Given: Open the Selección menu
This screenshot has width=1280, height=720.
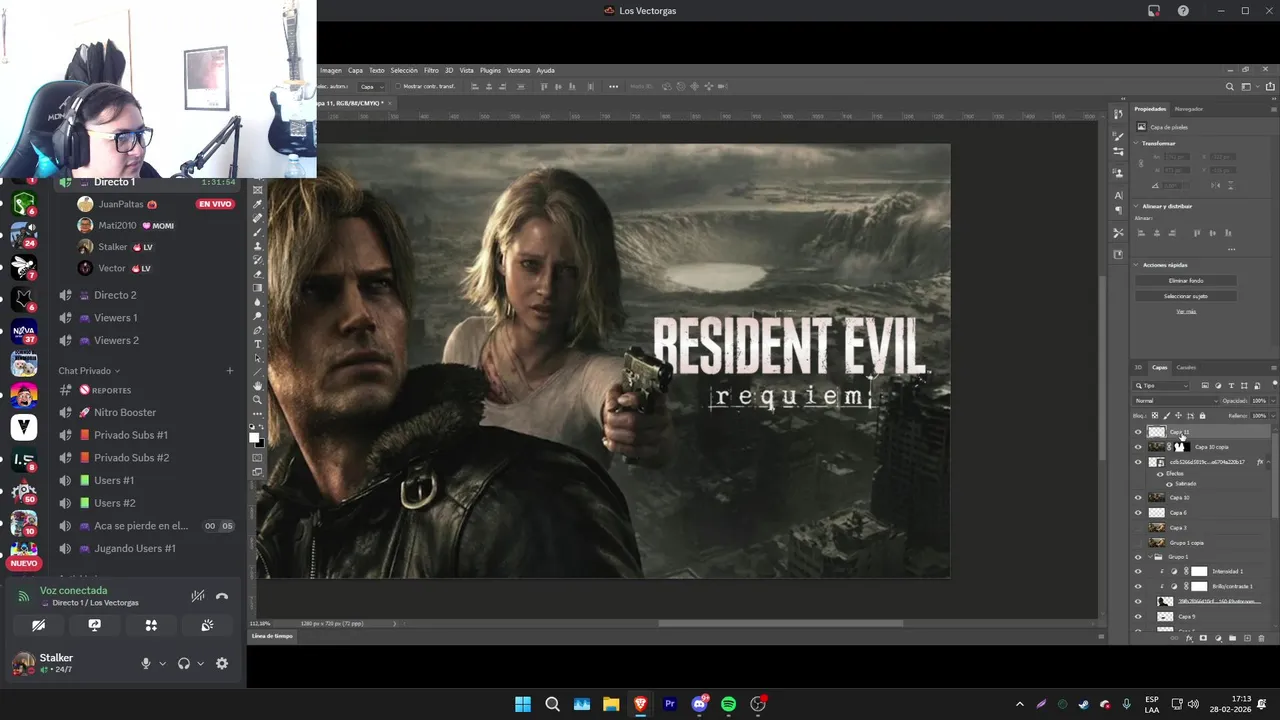Looking at the screenshot, I should tap(404, 70).
